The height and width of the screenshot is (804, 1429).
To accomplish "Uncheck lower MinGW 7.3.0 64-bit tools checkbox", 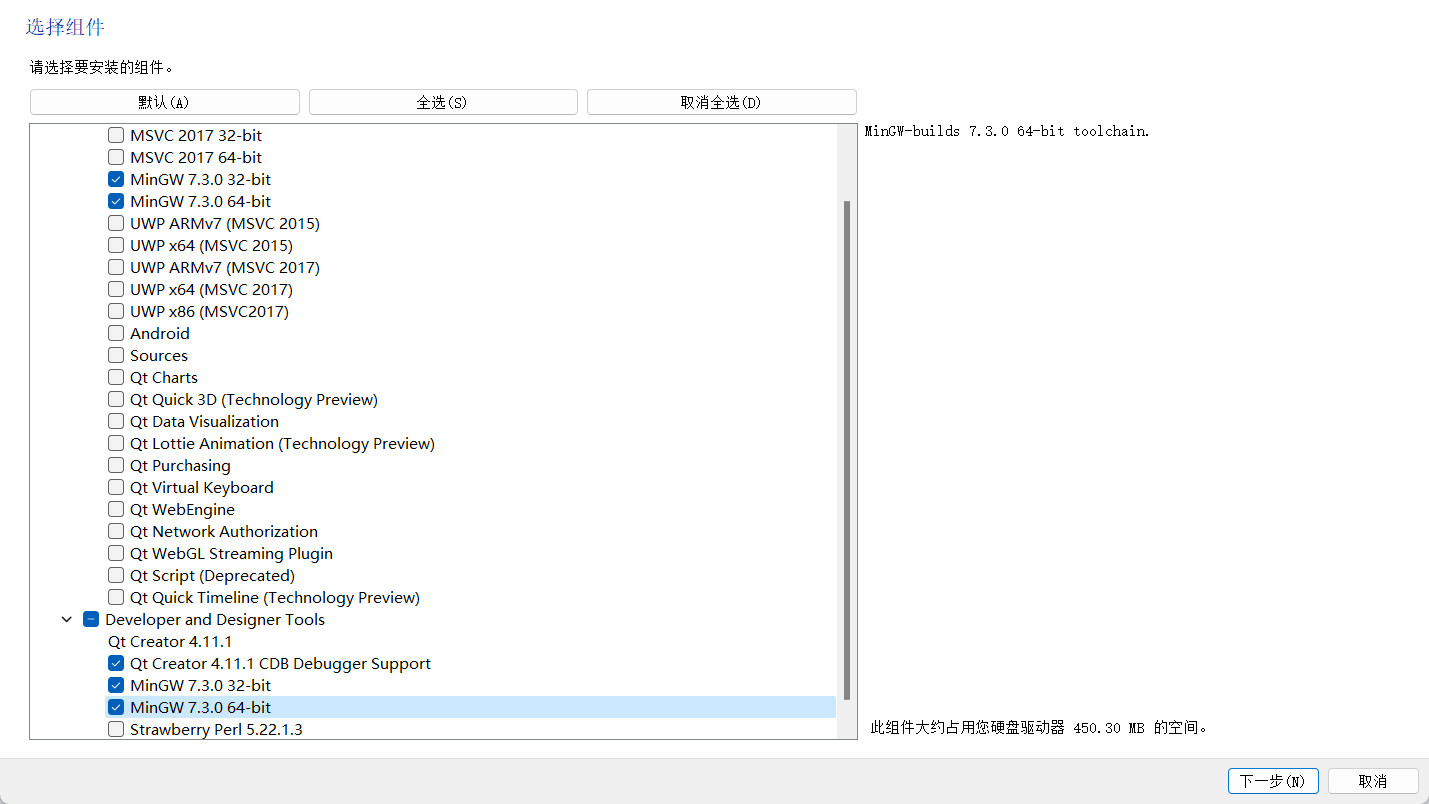I will (116, 707).
